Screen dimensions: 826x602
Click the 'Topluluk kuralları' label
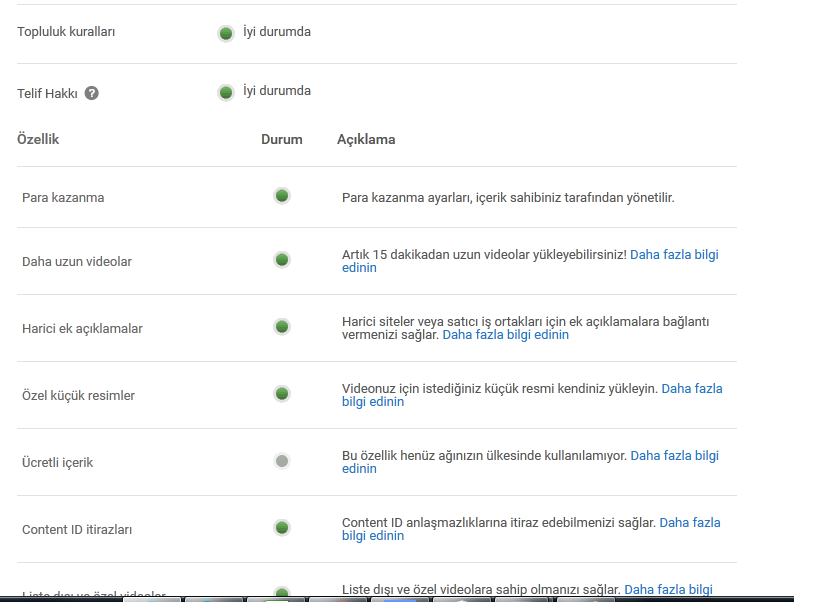click(66, 32)
